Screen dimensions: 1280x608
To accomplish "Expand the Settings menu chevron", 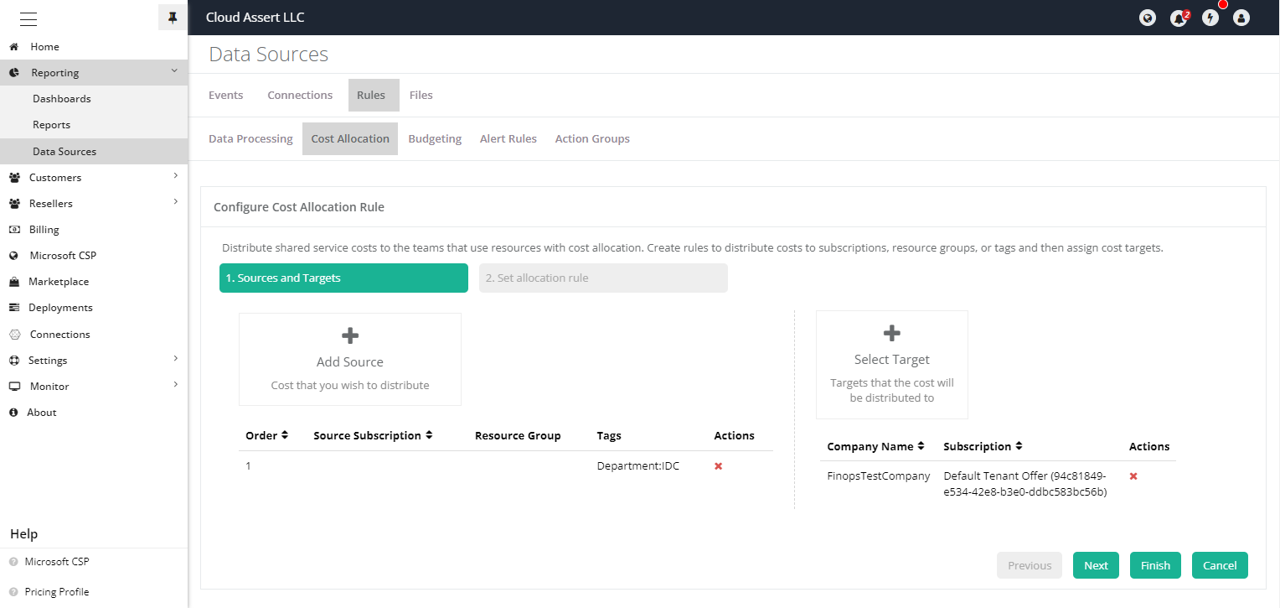I will pos(175,358).
